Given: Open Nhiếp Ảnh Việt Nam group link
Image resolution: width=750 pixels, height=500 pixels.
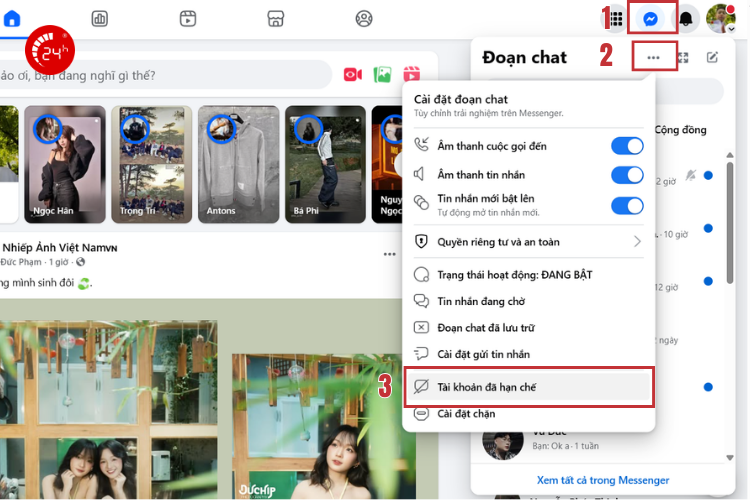Looking at the screenshot, I should [x=60, y=247].
